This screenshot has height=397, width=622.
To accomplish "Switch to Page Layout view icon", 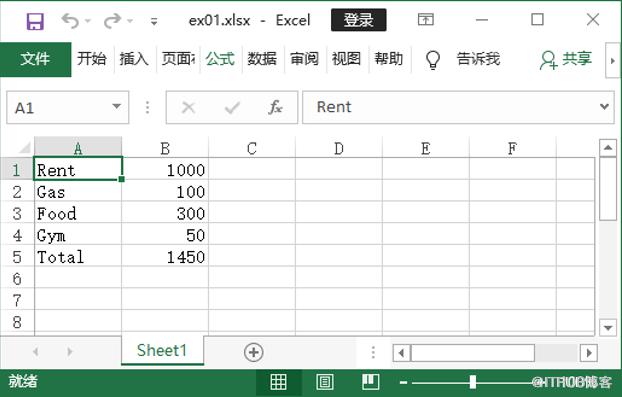I will coord(324,382).
